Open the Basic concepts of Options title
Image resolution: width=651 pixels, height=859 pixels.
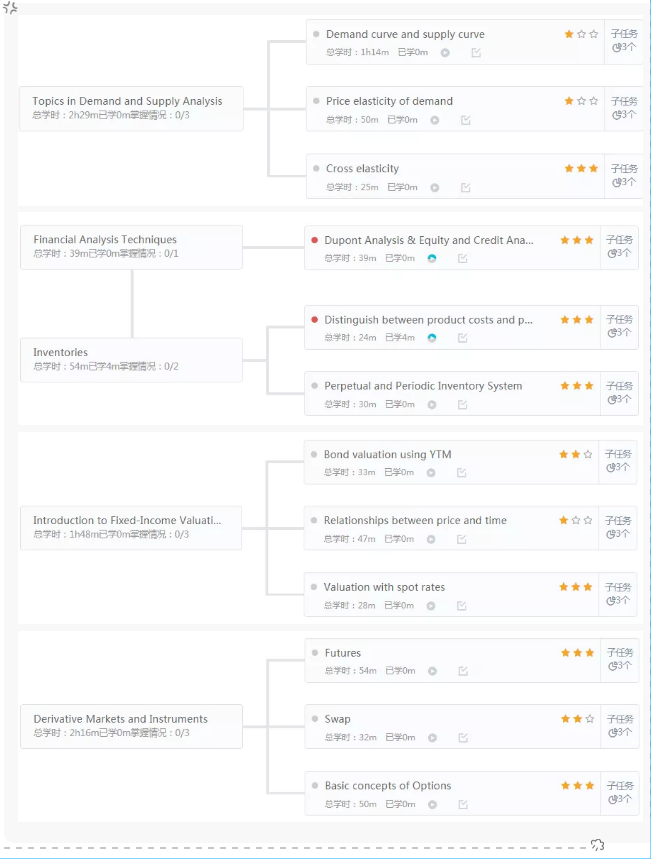(x=388, y=786)
